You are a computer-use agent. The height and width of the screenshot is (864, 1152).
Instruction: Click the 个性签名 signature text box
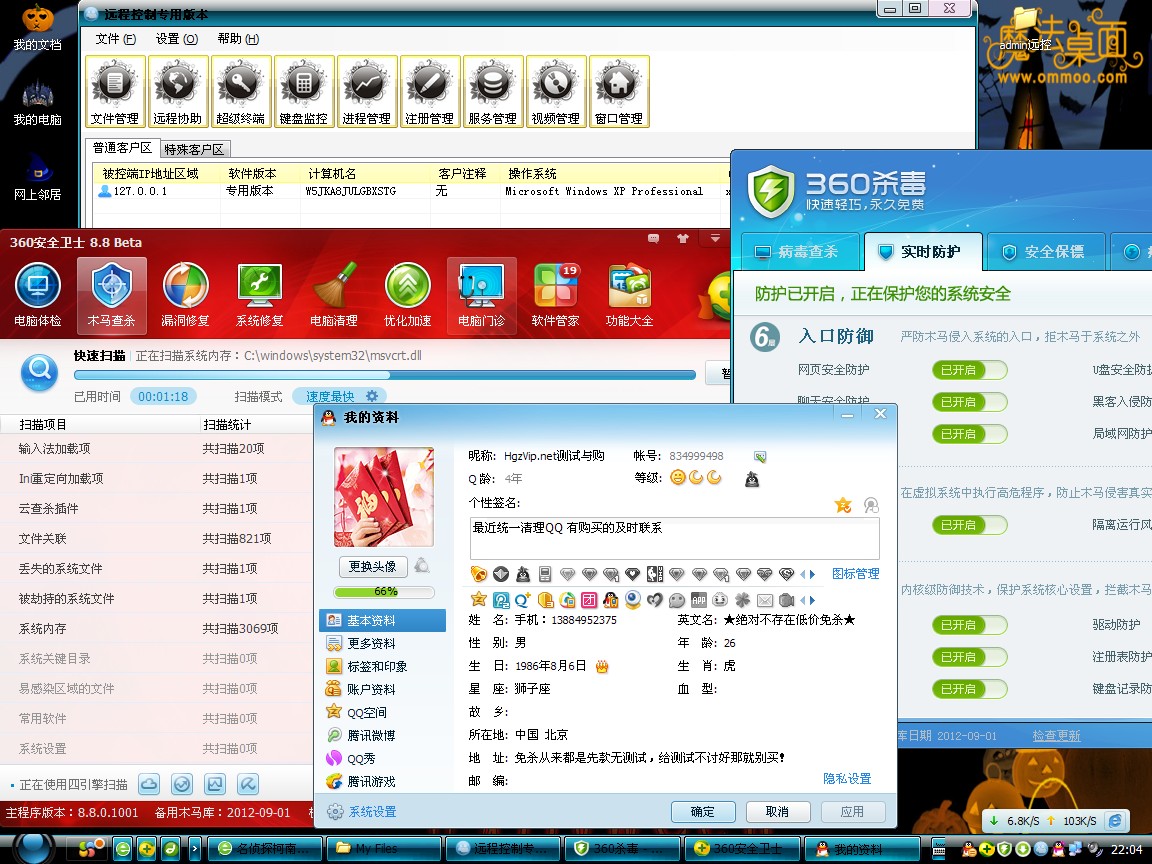[674, 539]
